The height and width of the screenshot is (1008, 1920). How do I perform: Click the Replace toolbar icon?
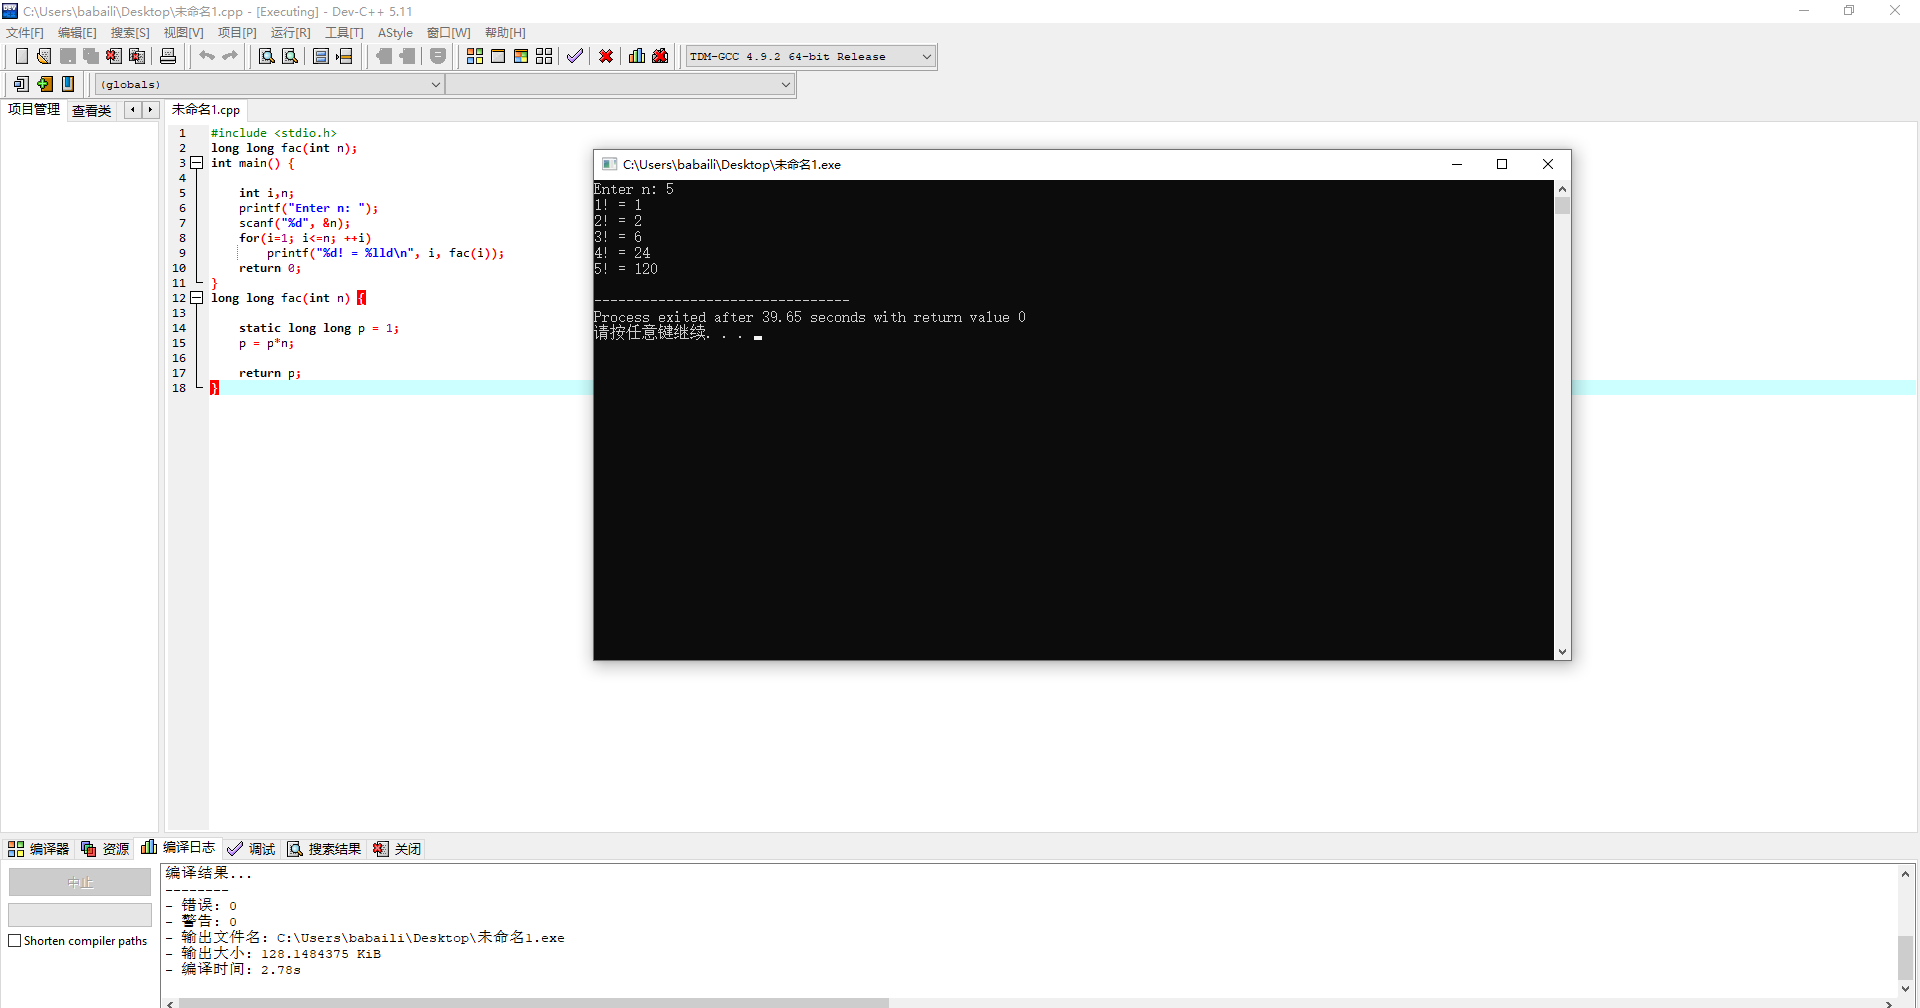(x=290, y=56)
